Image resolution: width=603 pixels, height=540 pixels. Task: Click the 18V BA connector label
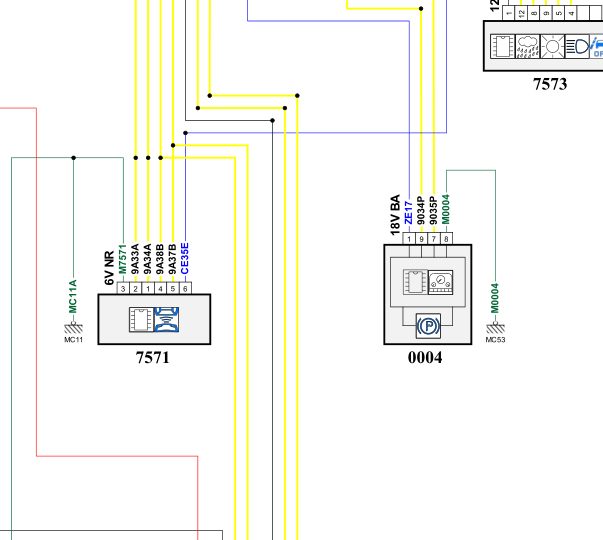coord(395,215)
